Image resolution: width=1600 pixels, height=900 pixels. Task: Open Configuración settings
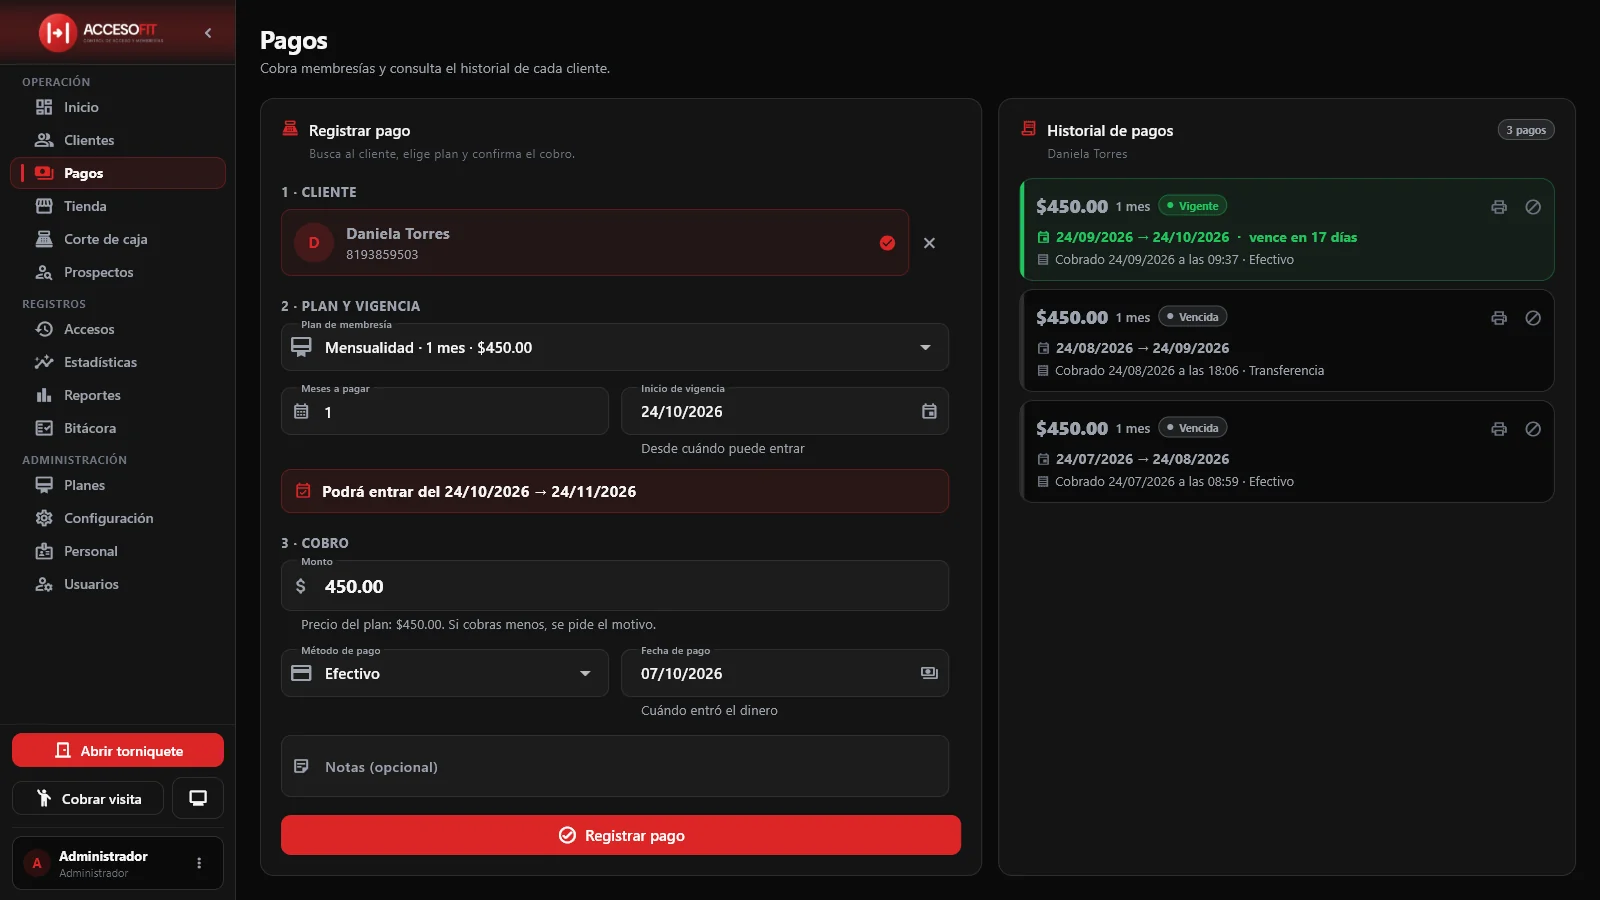tap(118, 518)
